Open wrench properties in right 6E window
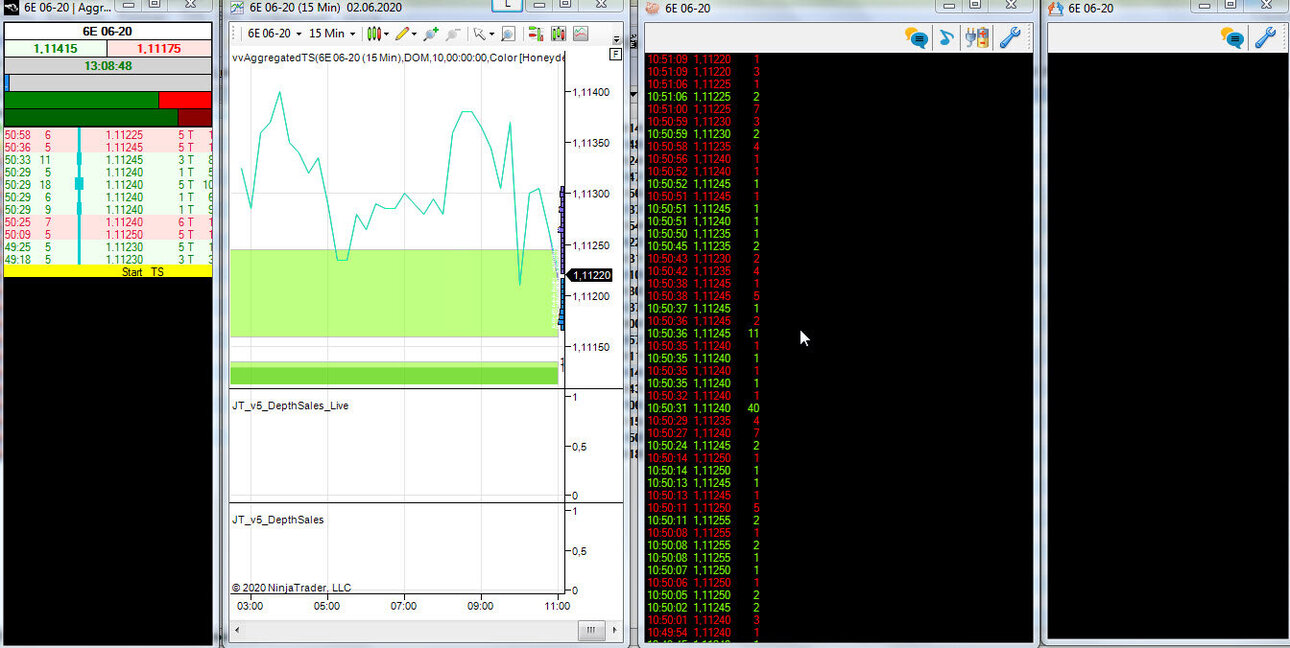1290x648 pixels. pyautogui.click(x=1265, y=38)
